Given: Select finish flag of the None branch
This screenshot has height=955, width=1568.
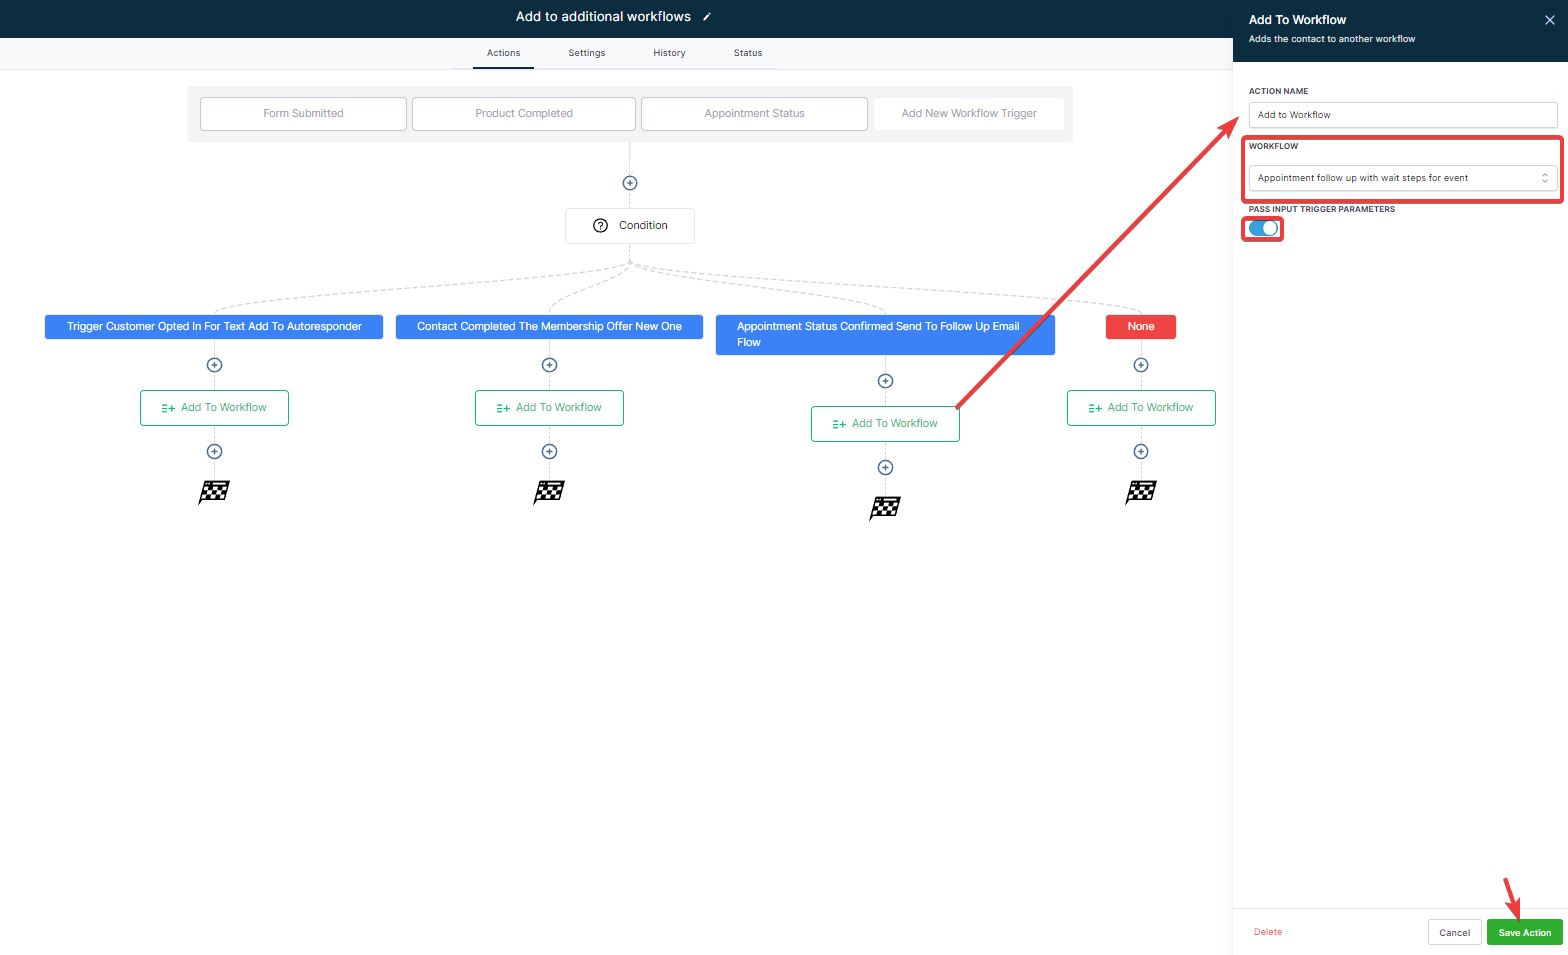Looking at the screenshot, I should 1141,492.
